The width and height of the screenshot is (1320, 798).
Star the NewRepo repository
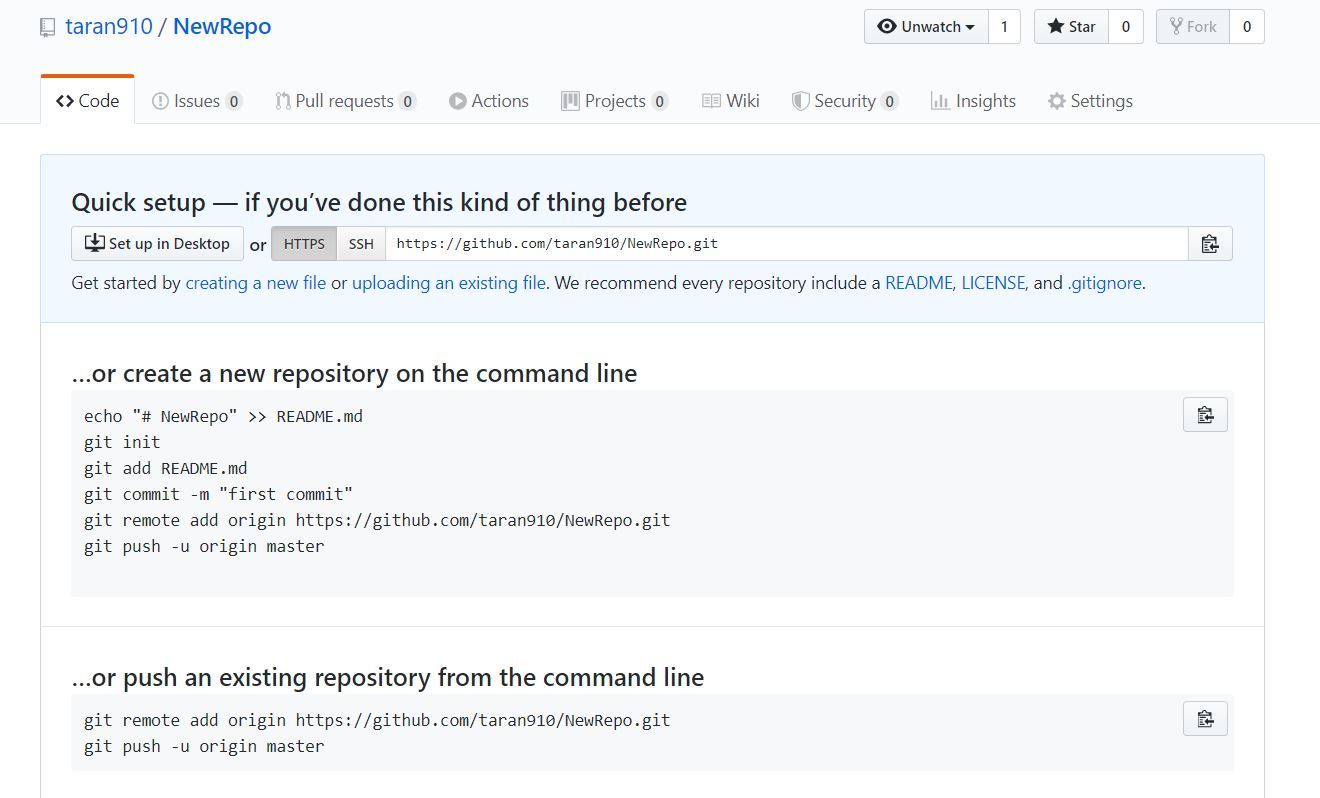pos(1070,26)
